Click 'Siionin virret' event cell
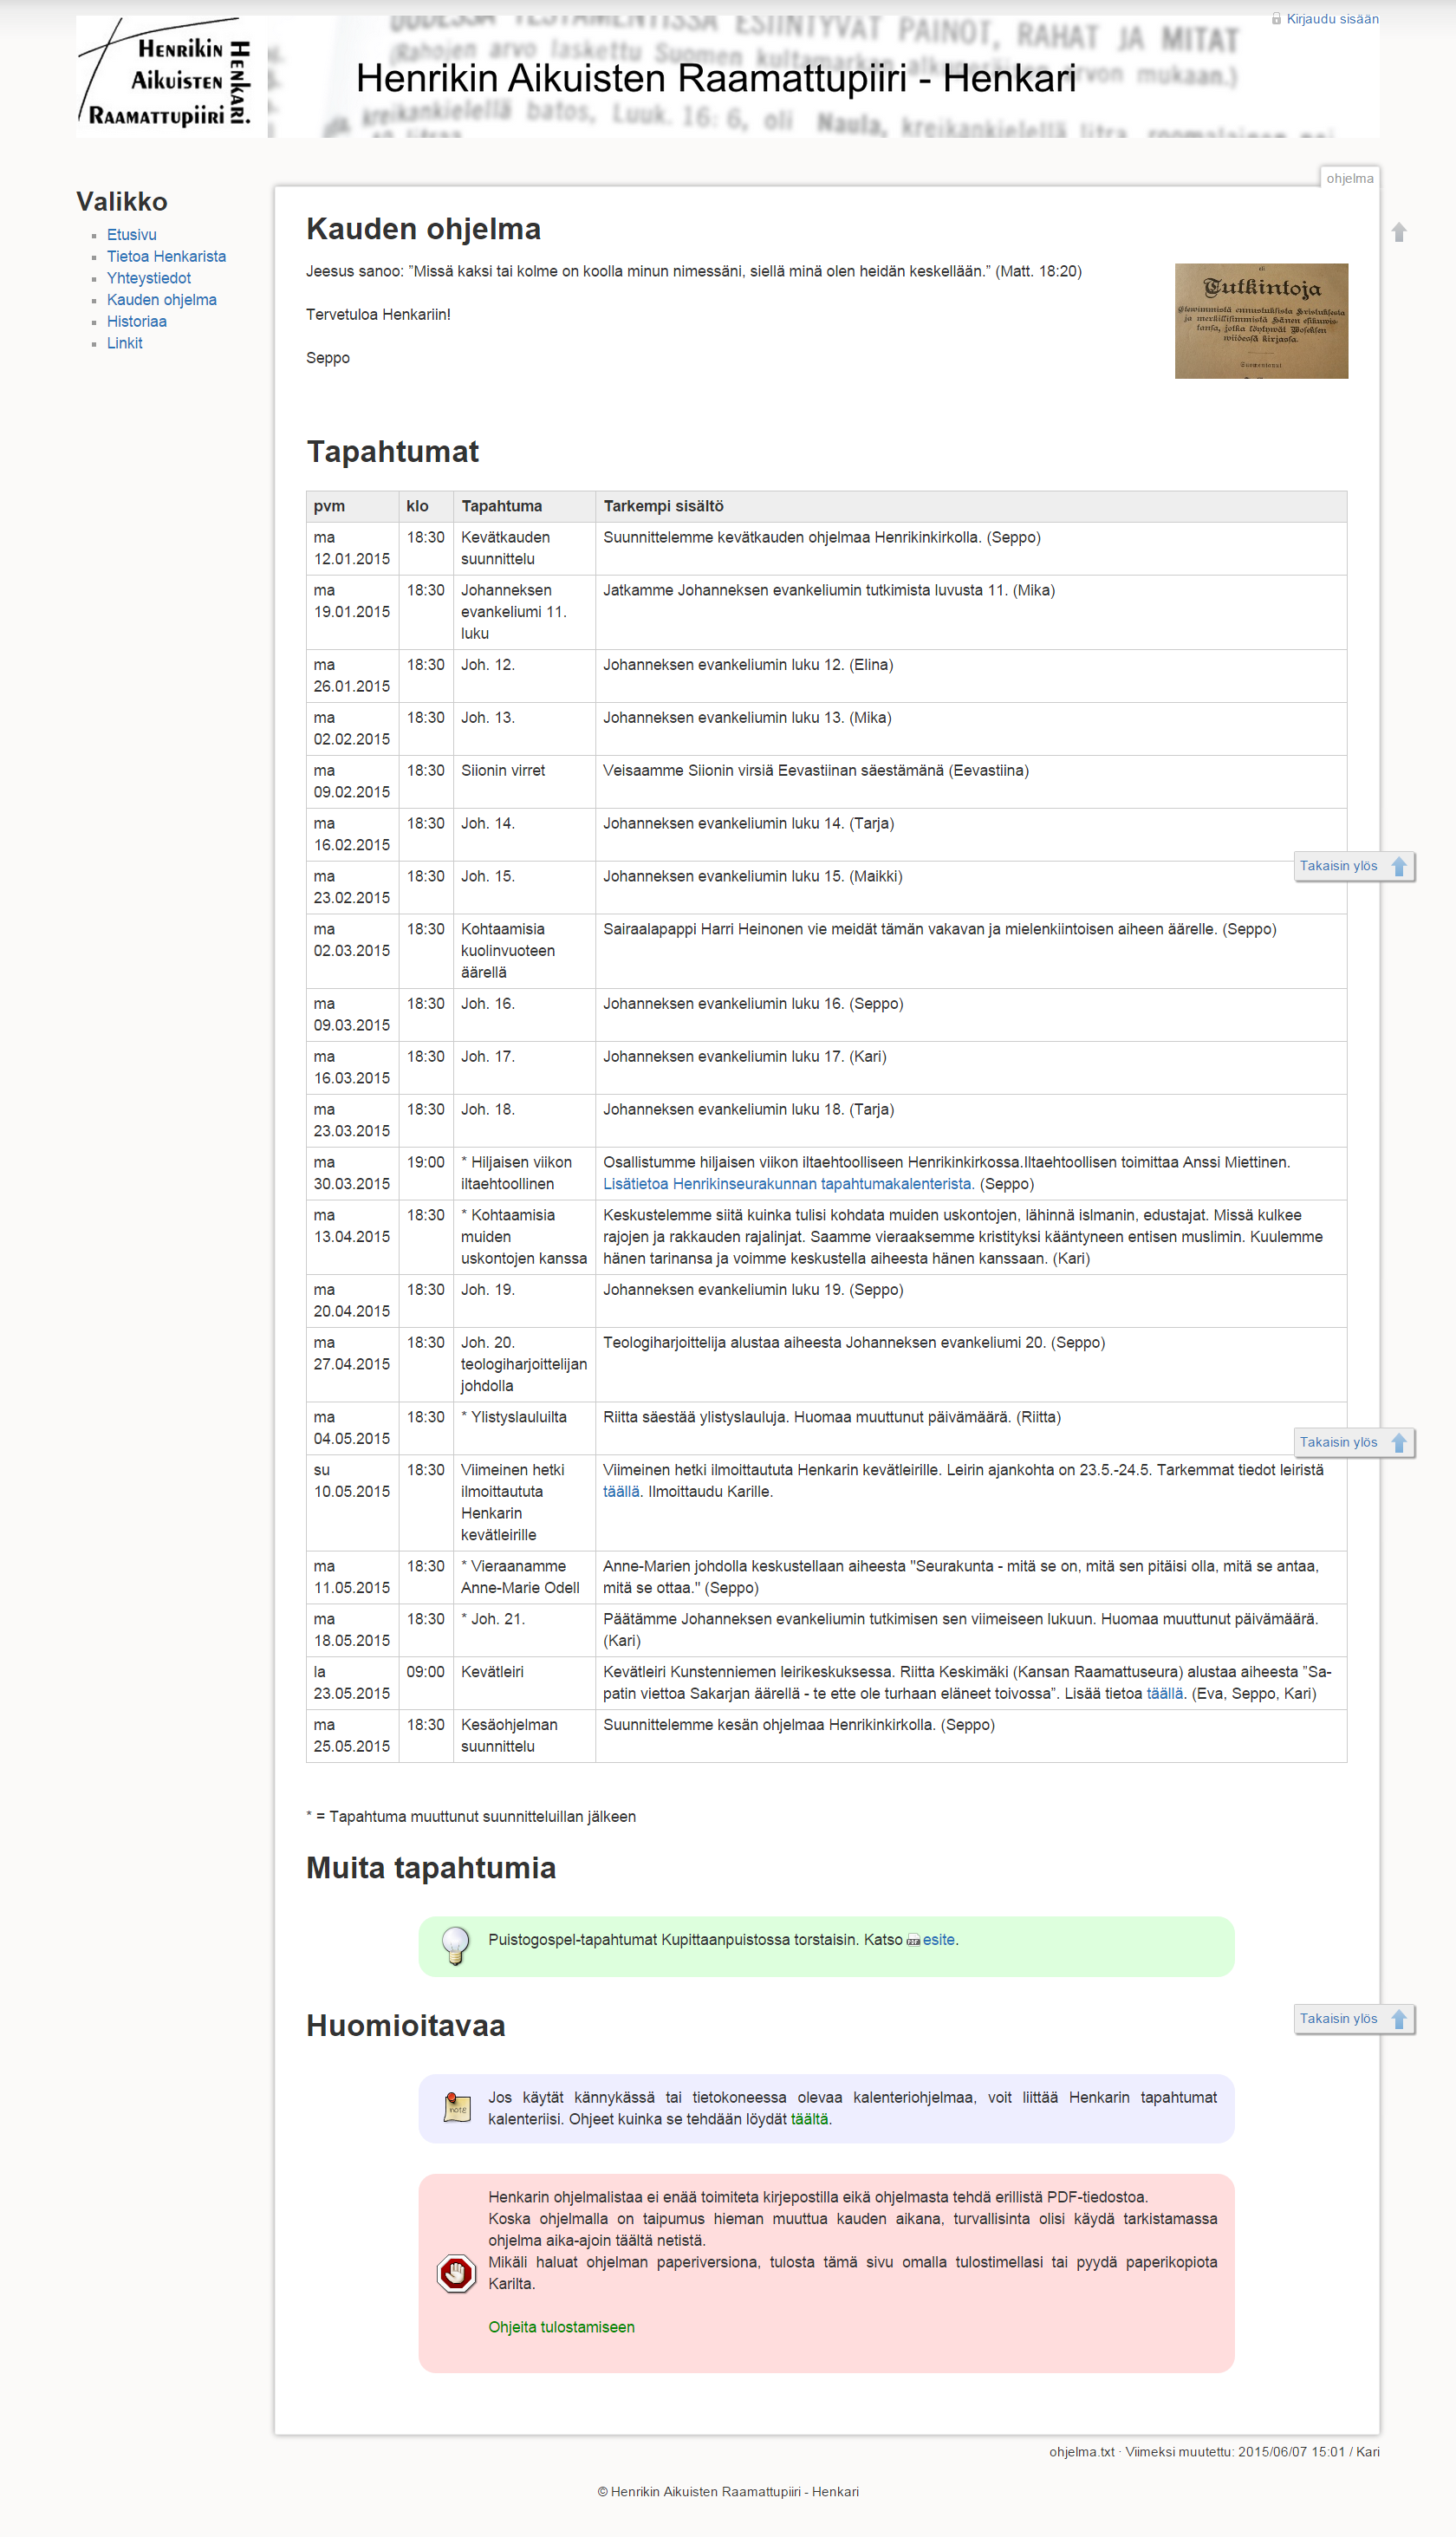Screen dimensions: 1456x2537 tap(524, 781)
